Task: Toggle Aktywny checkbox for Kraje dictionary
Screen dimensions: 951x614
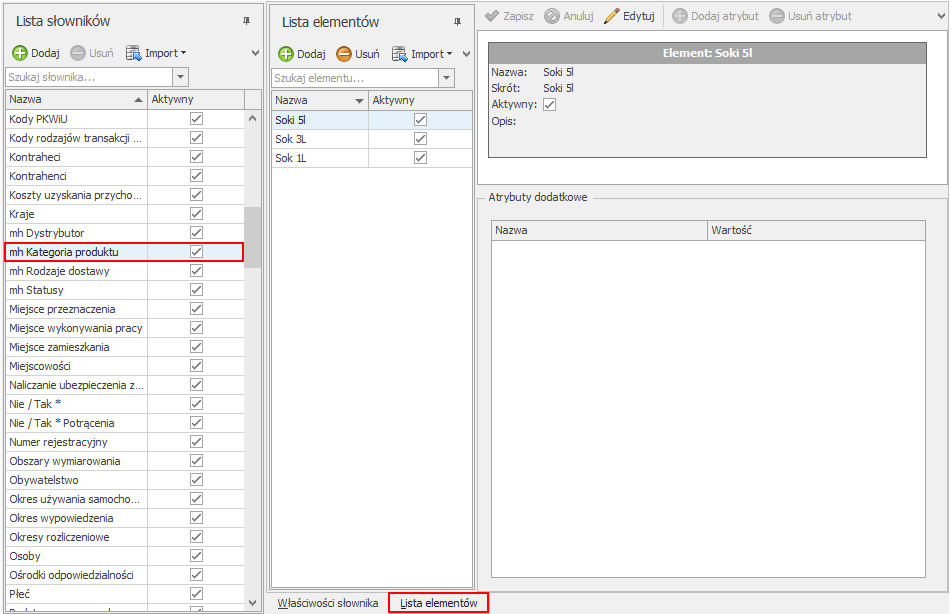Action: click(x=196, y=214)
